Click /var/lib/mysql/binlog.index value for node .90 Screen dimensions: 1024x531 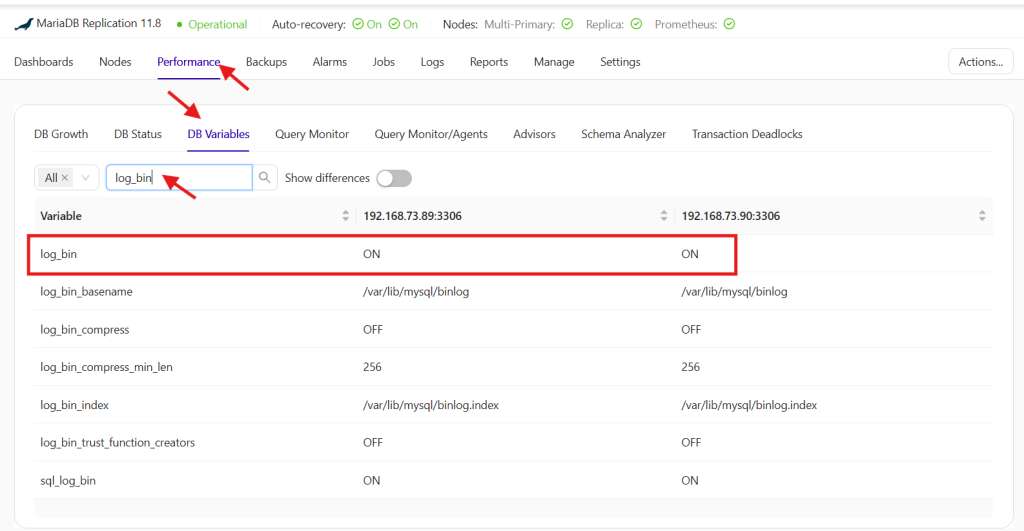(749, 405)
